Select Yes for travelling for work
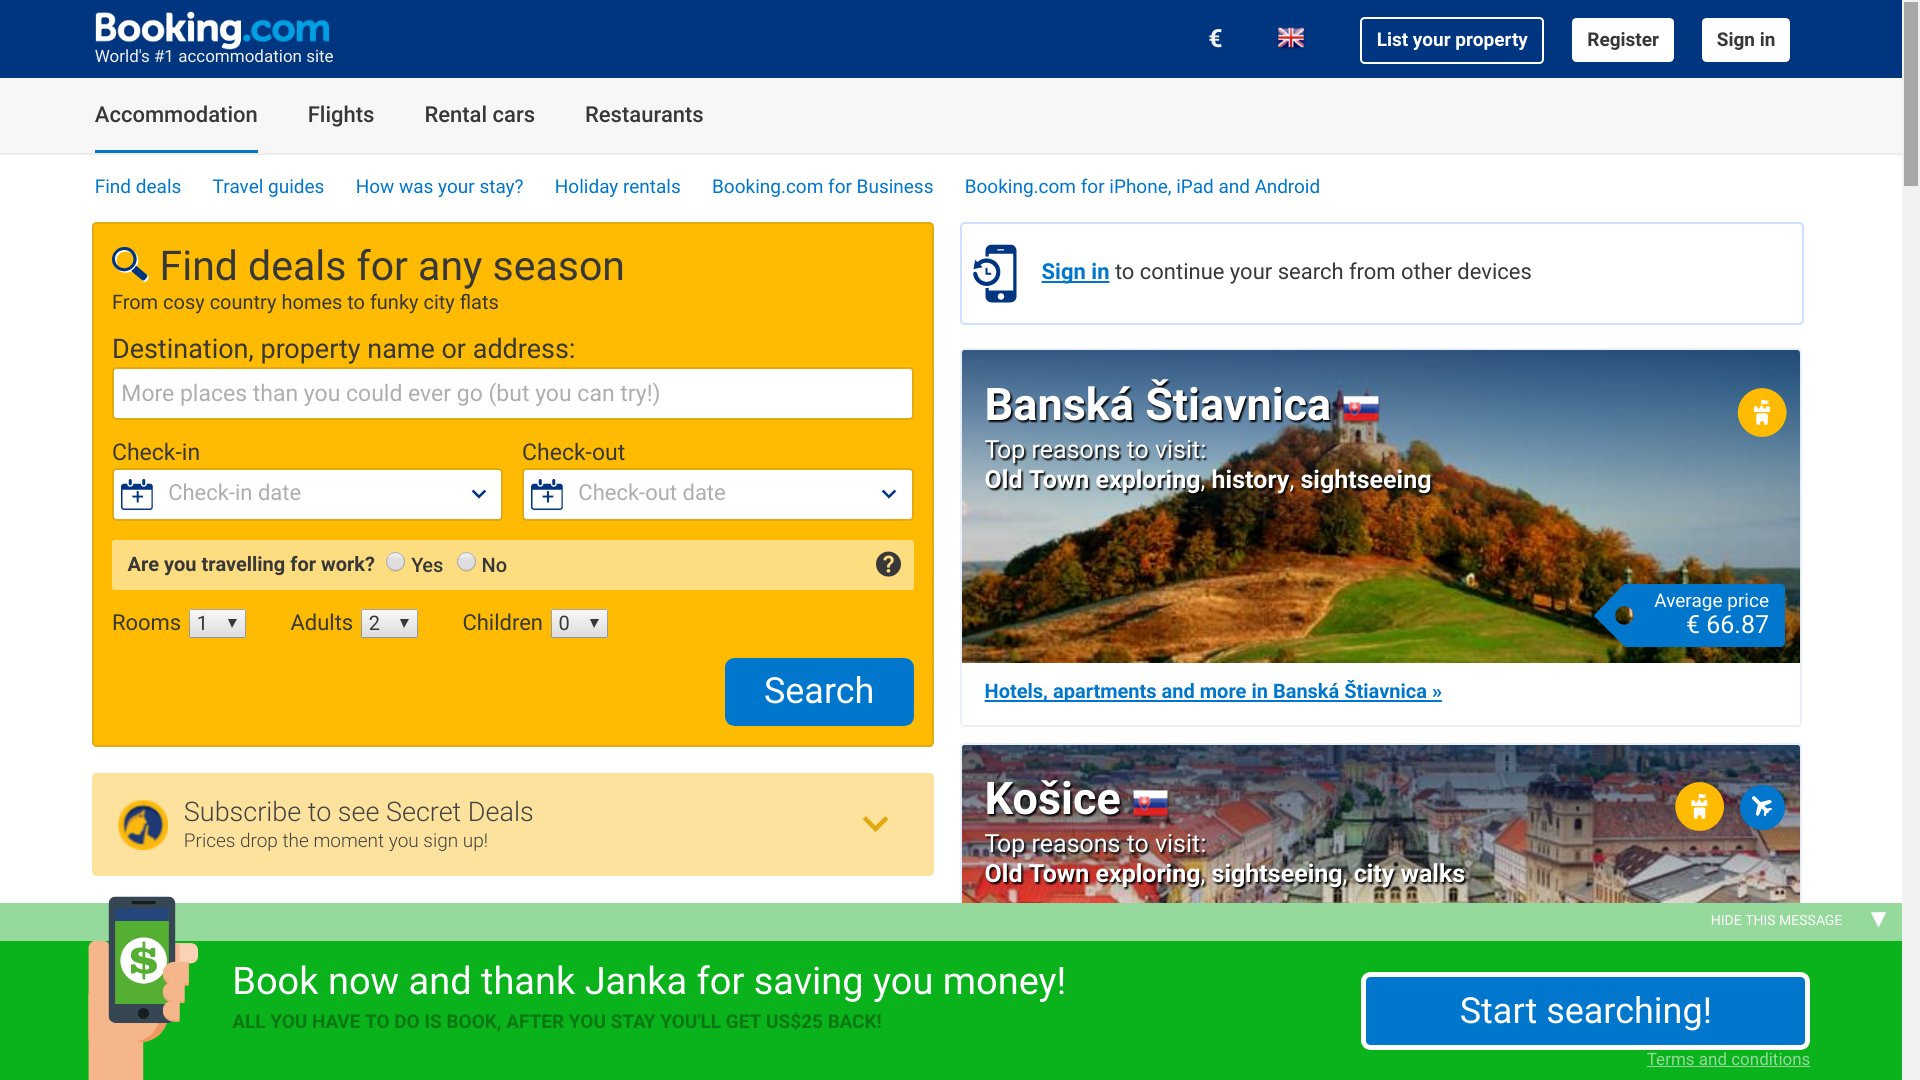The image size is (1920, 1080). 396,562
